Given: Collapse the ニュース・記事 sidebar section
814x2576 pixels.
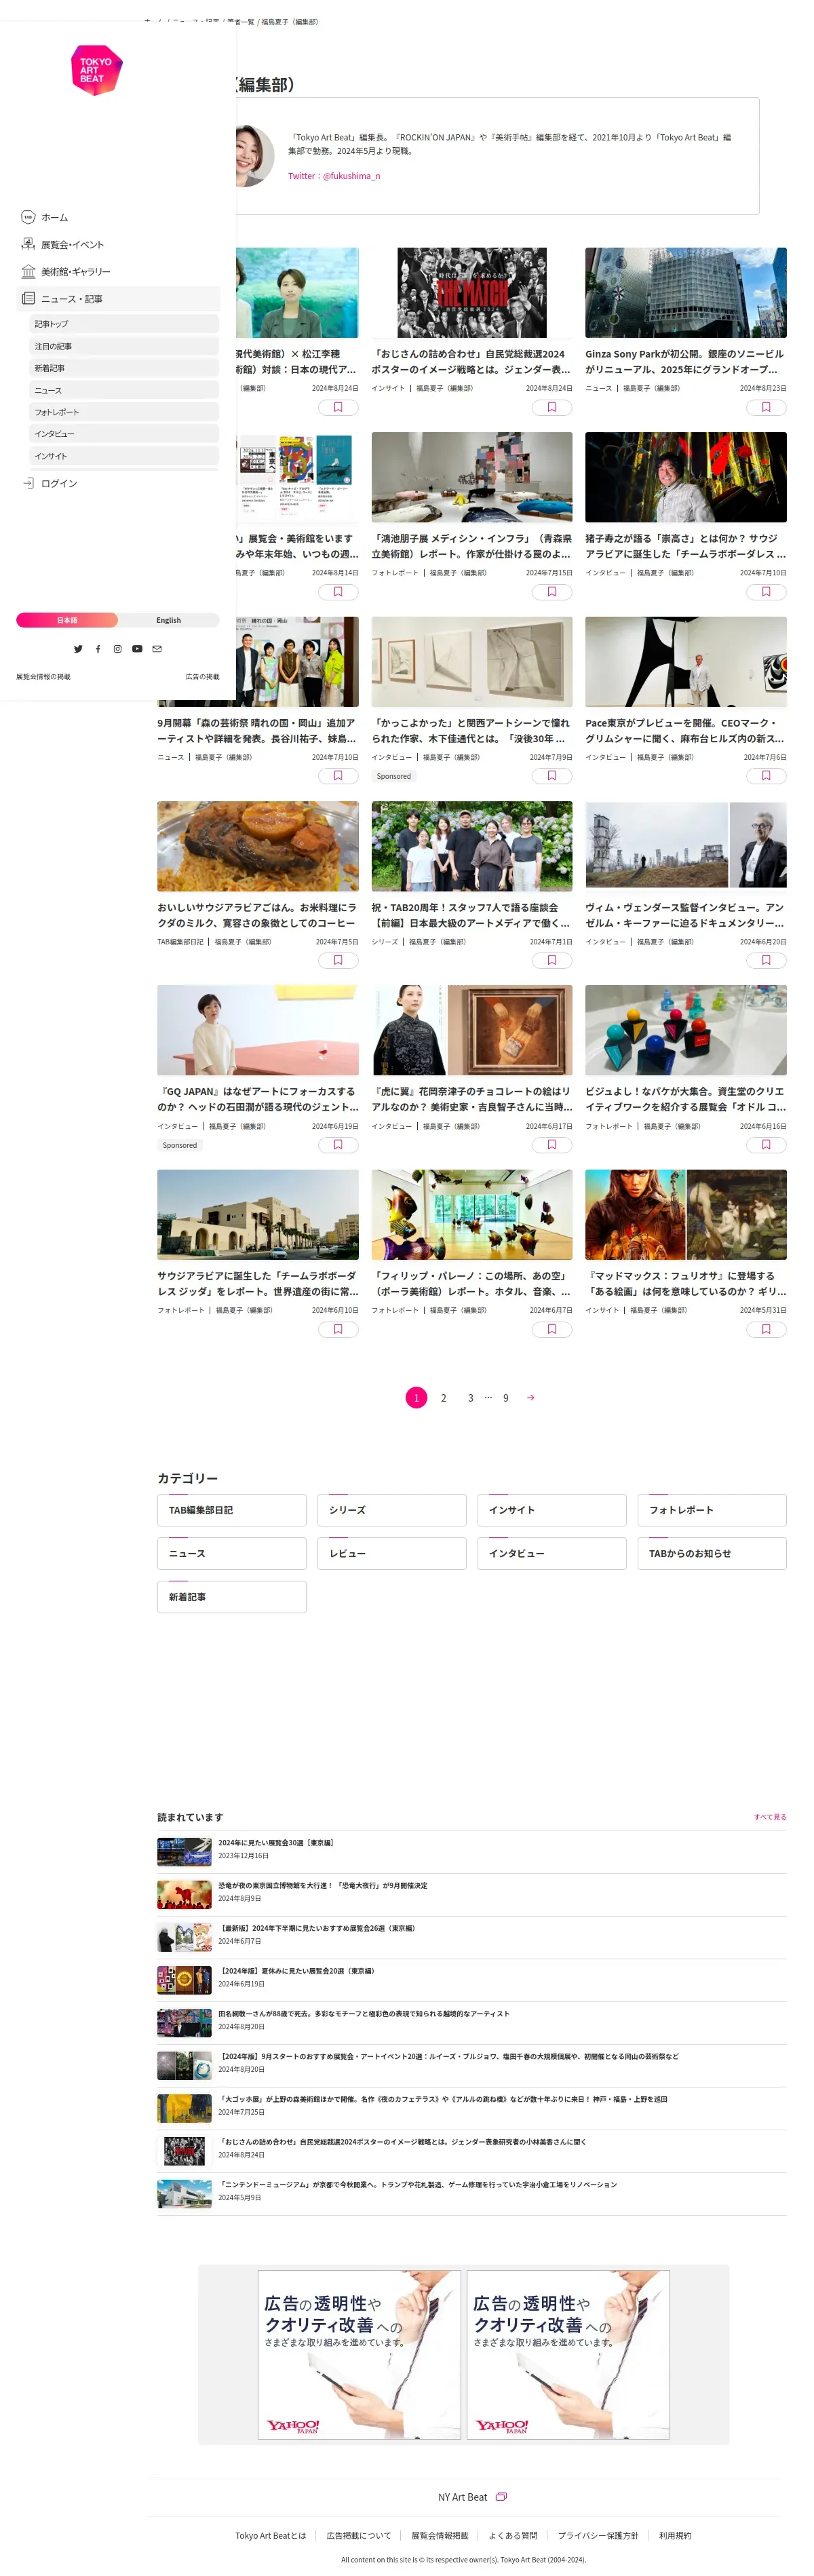Looking at the screenshot, I should tap(118, 298).
